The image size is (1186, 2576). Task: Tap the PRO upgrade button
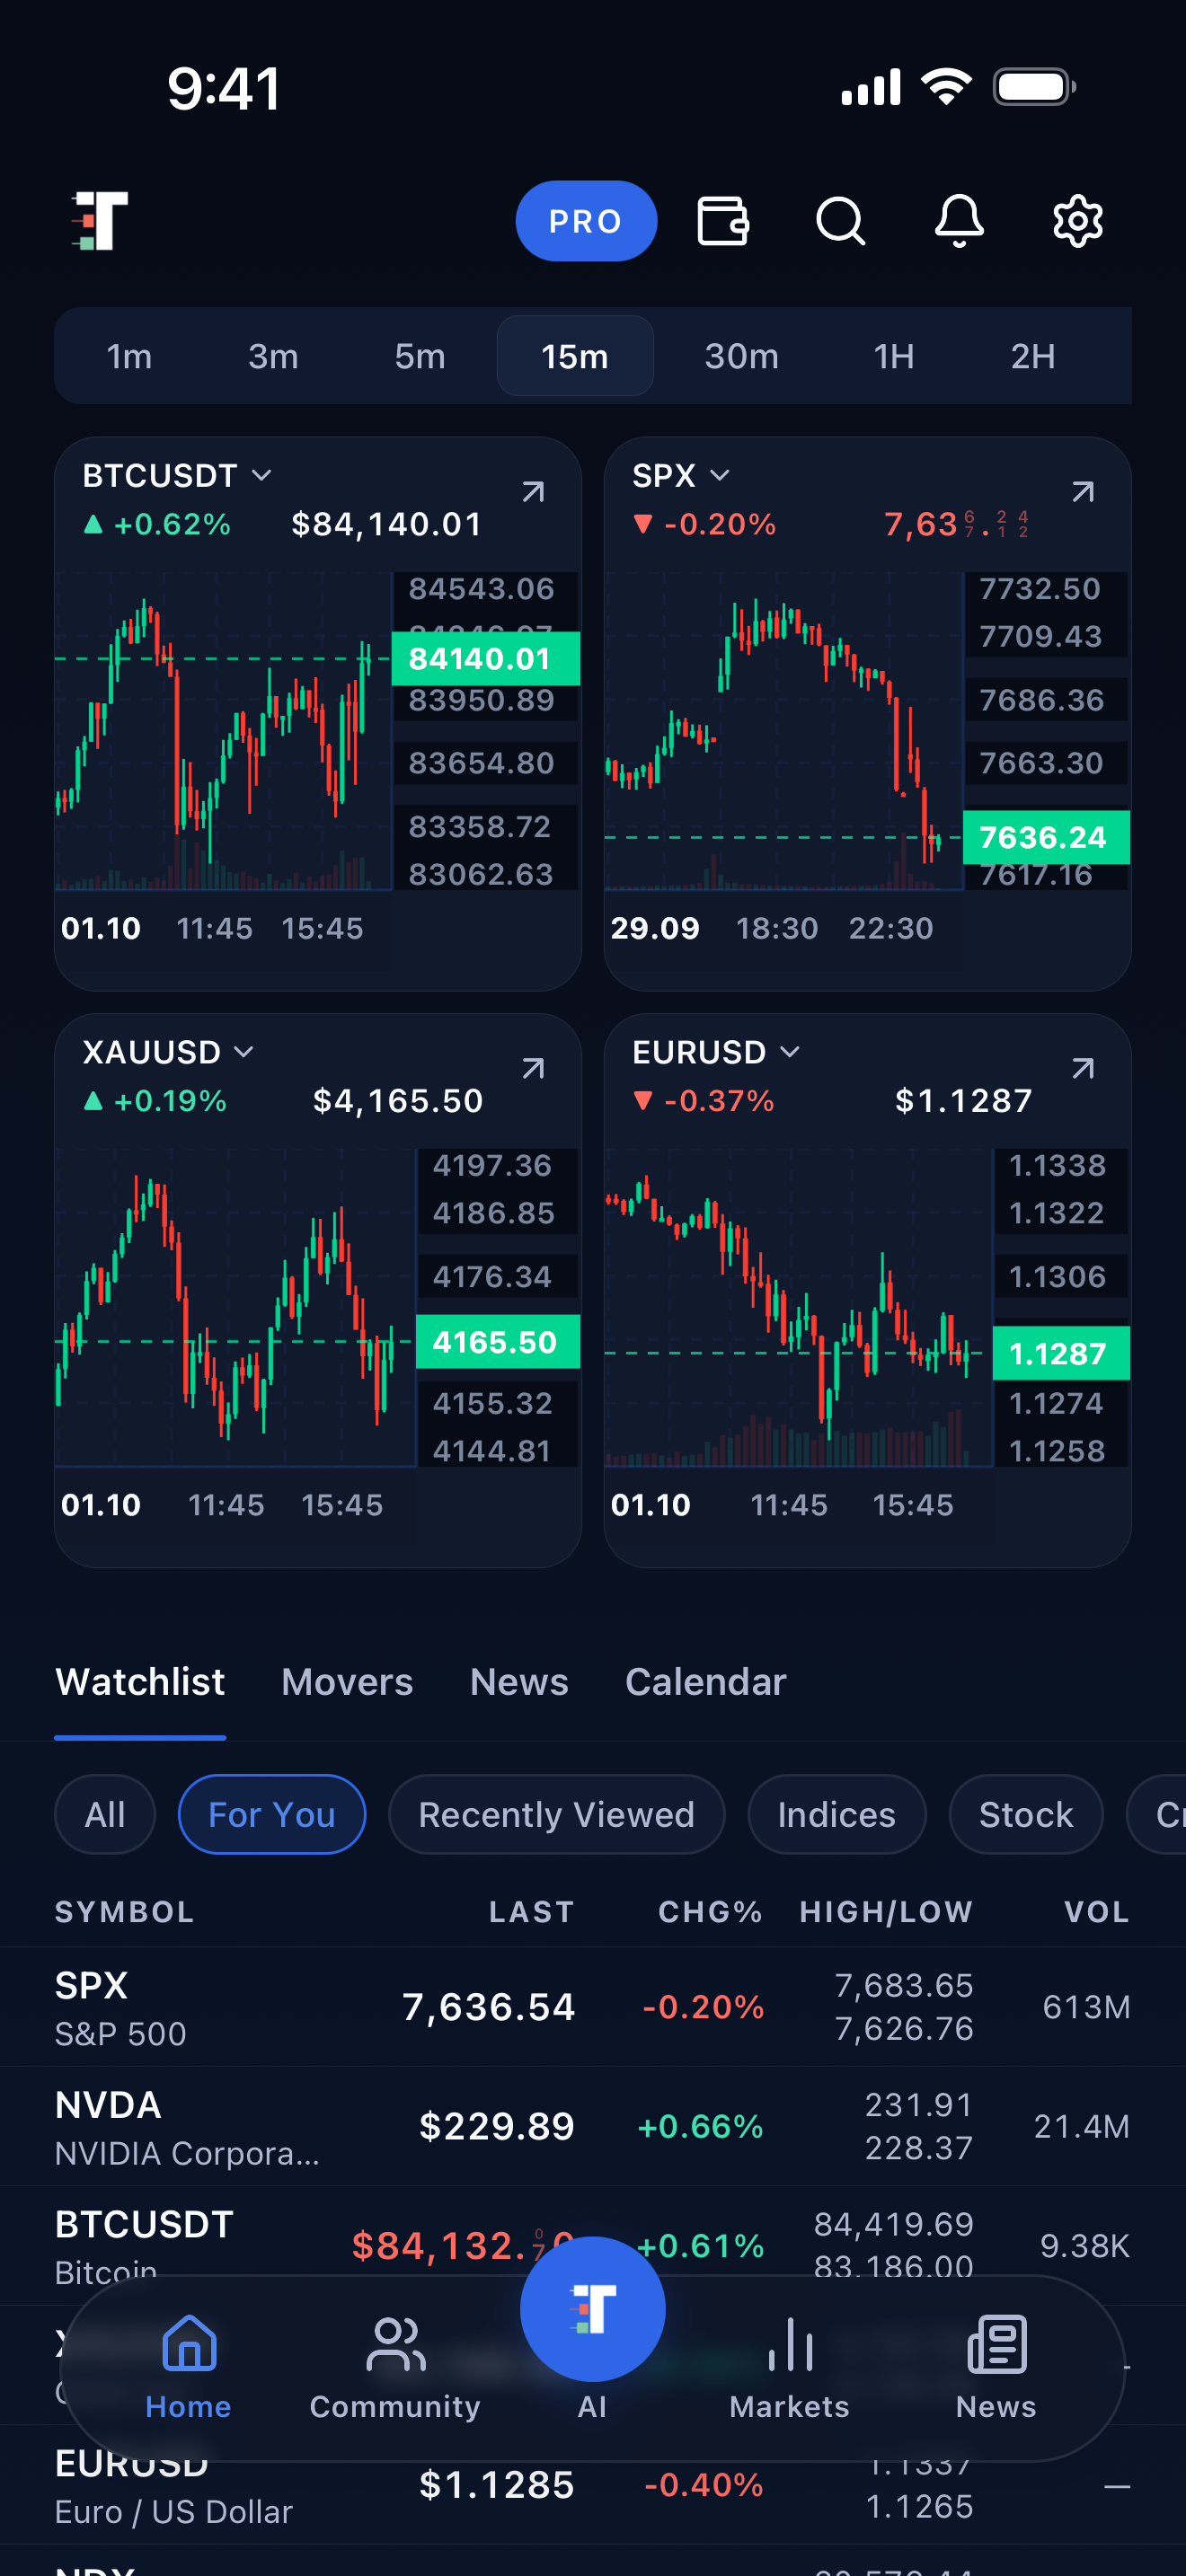pyautogui.click(x=586, y=221)
